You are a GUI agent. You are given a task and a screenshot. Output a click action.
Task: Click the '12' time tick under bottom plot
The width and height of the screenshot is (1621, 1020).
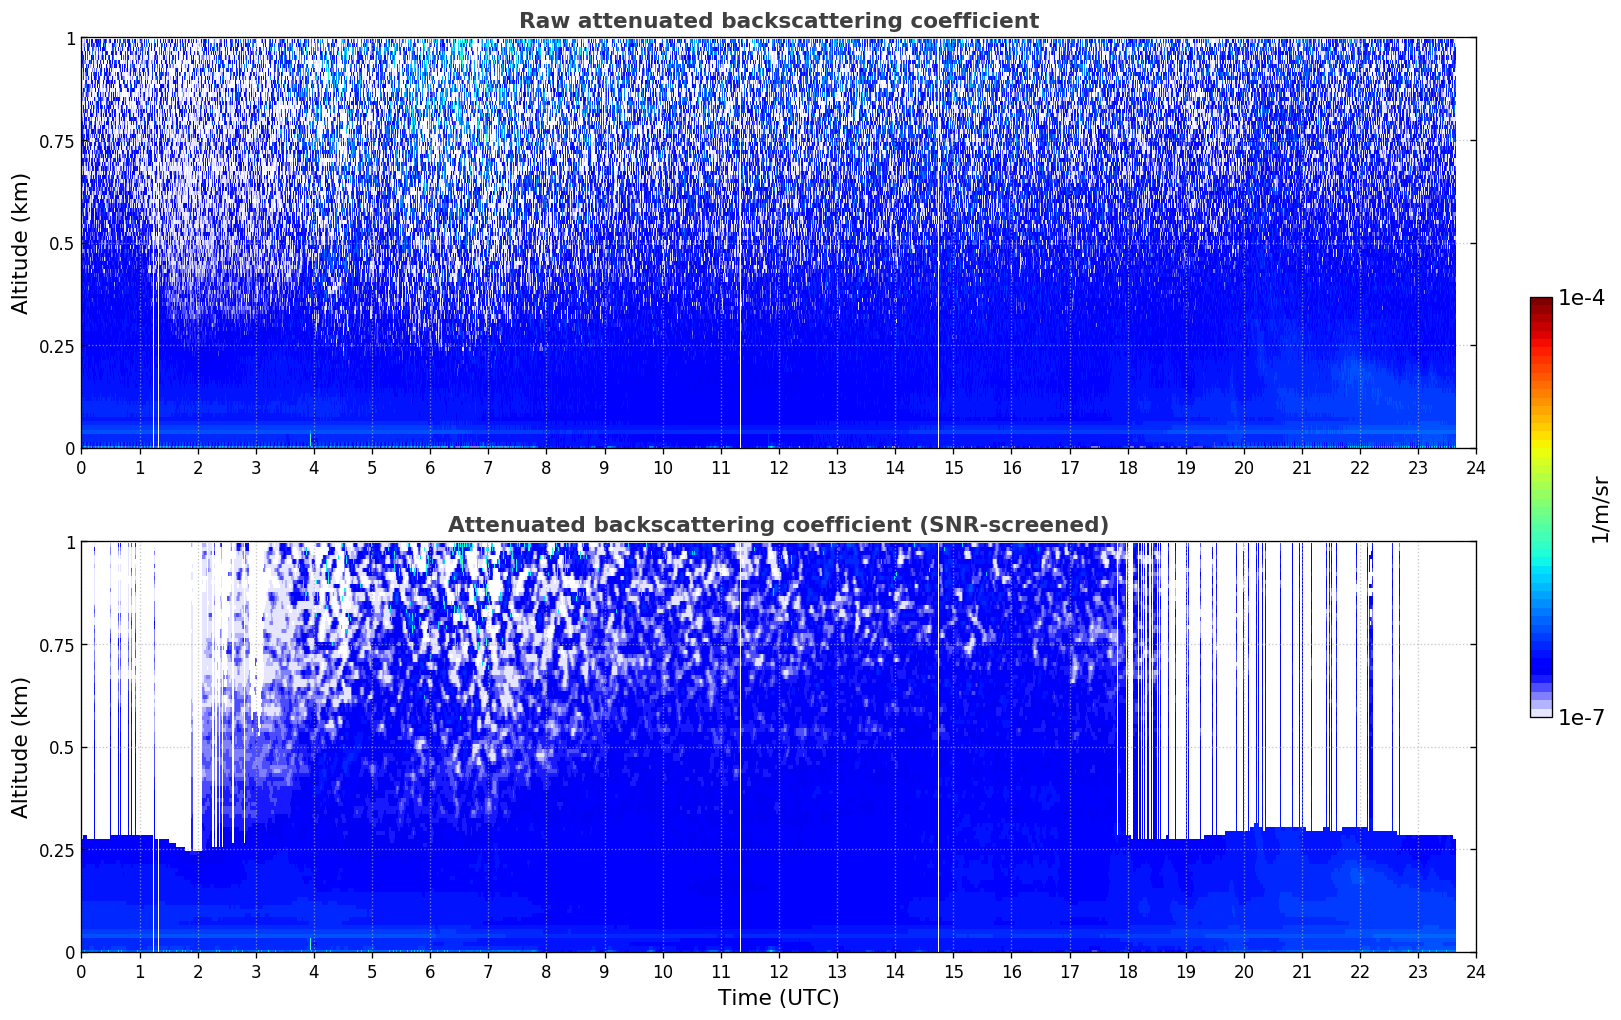click(x=779, y=971)
